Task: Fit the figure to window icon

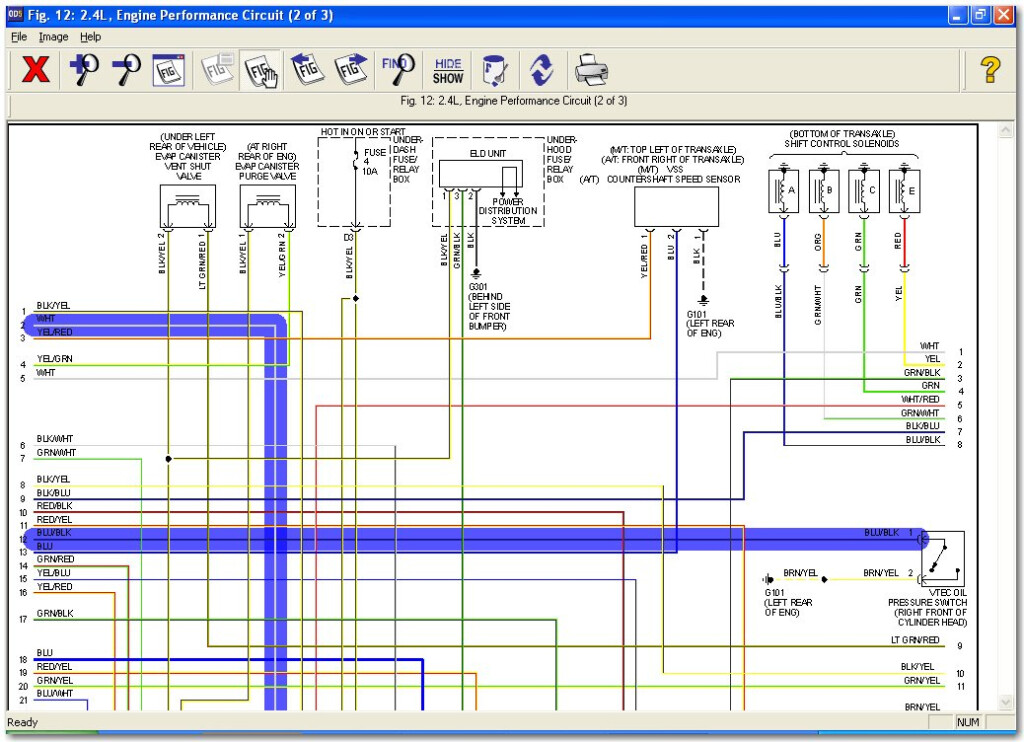Action: click(168, 70)
